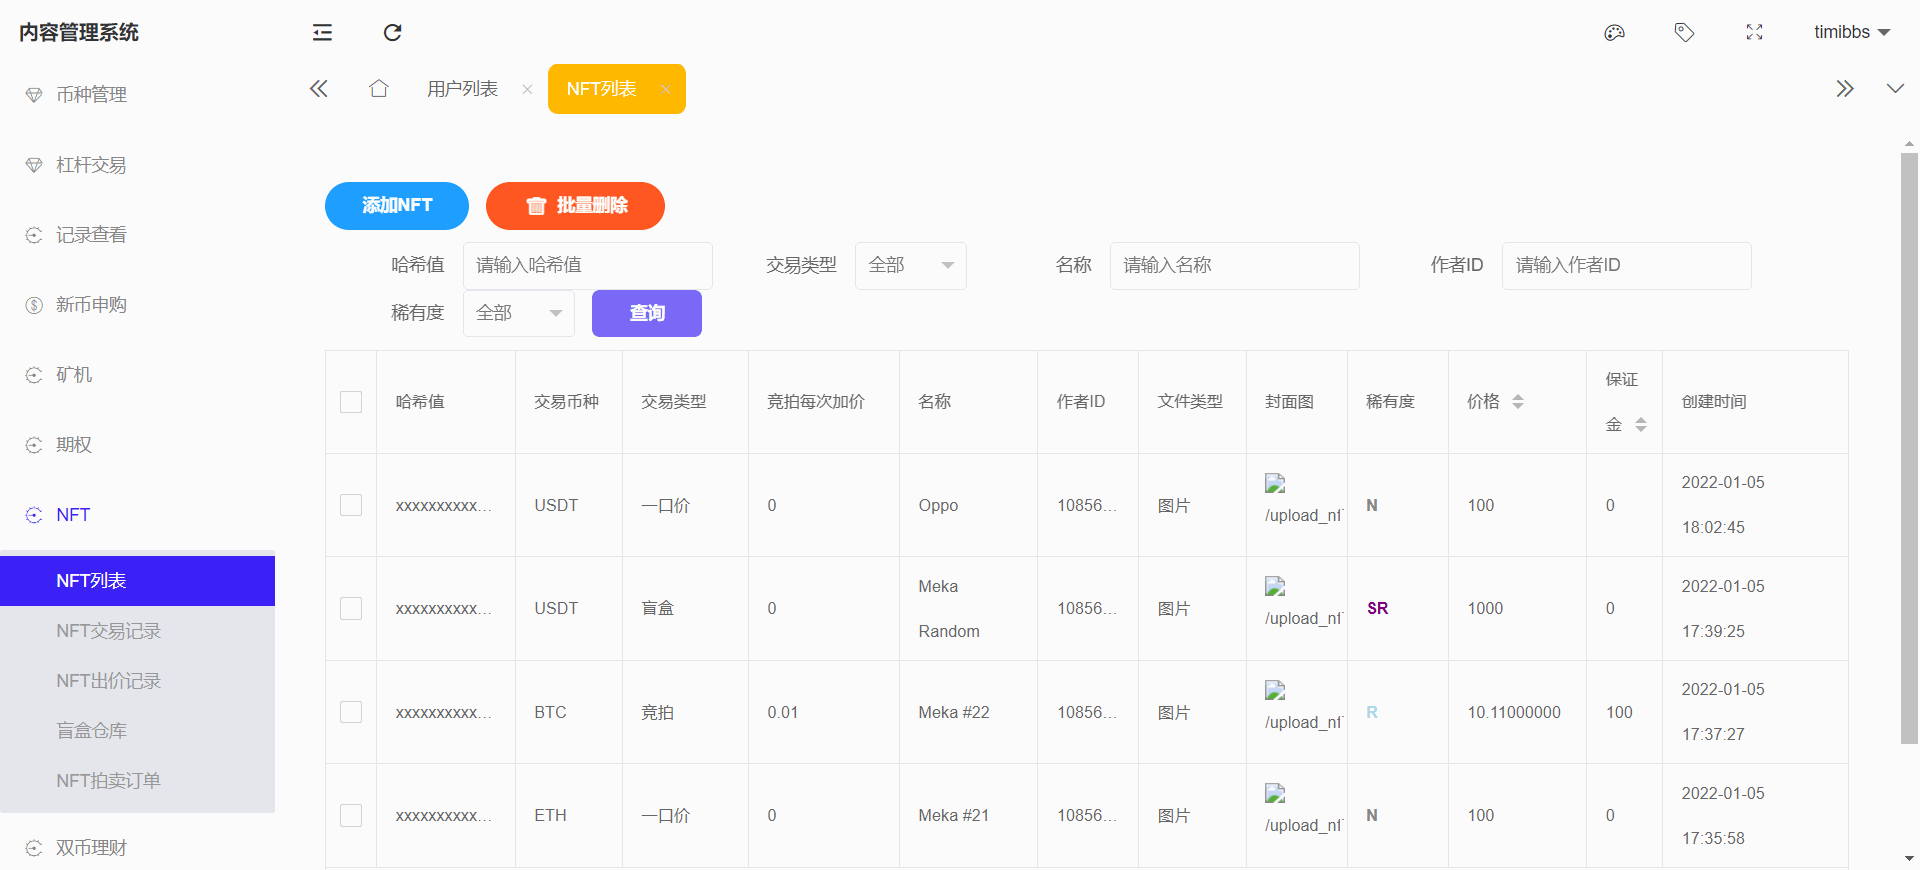
Task: Open timibbs user menu
Action: 1852,32
